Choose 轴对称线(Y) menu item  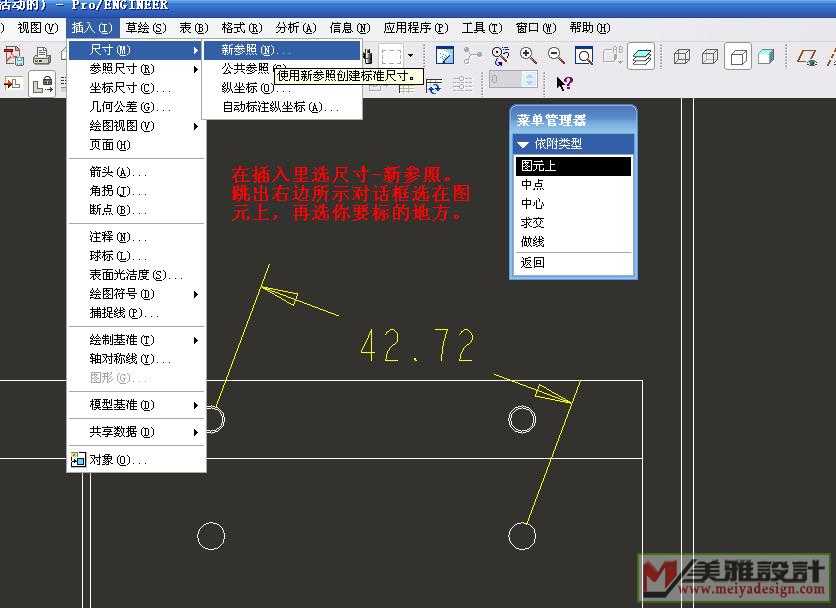[135, 359]
